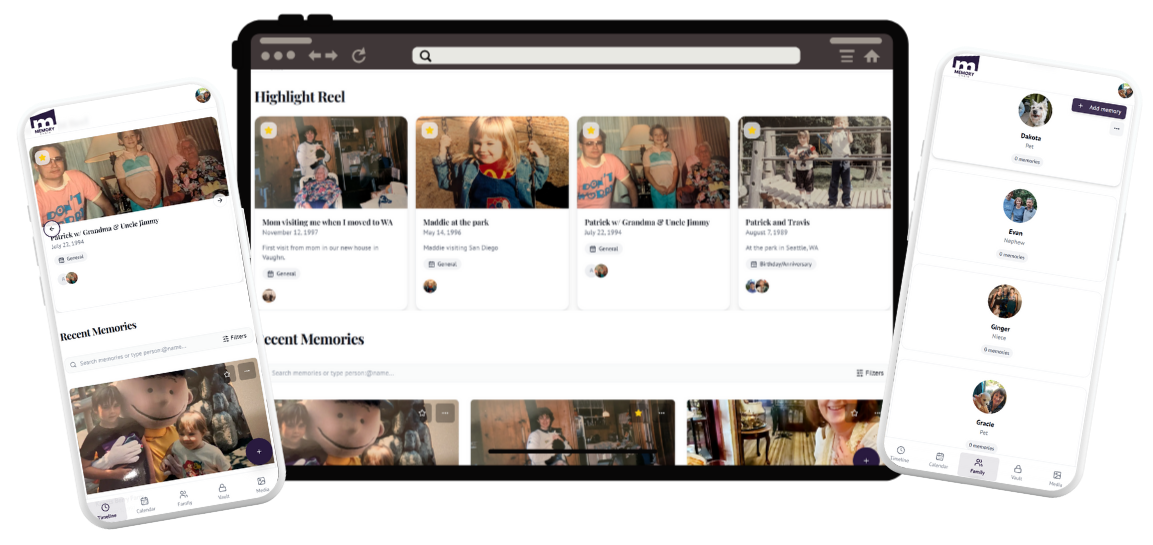The height and width of the screenshot is (545, 1153).
Task: Toggle star on 'Maddie at the park' card
Action: click(429, 130)
